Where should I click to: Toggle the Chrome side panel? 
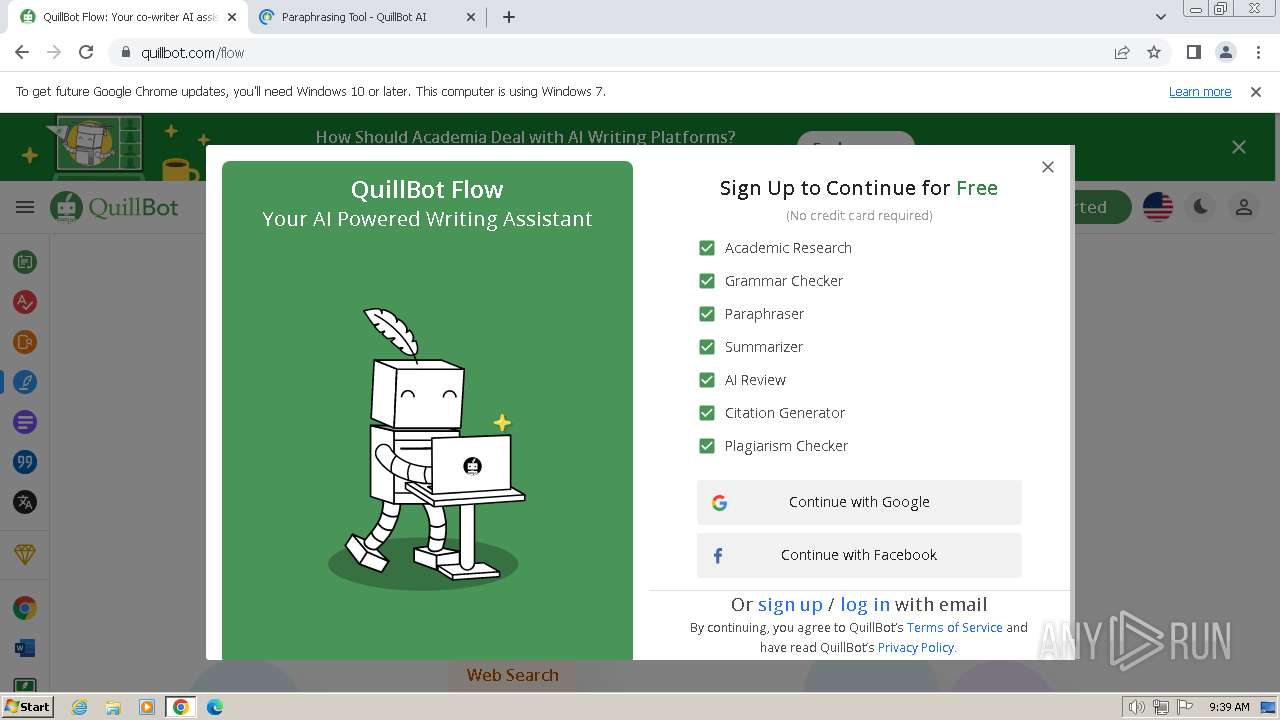[x=1193, y=53]
